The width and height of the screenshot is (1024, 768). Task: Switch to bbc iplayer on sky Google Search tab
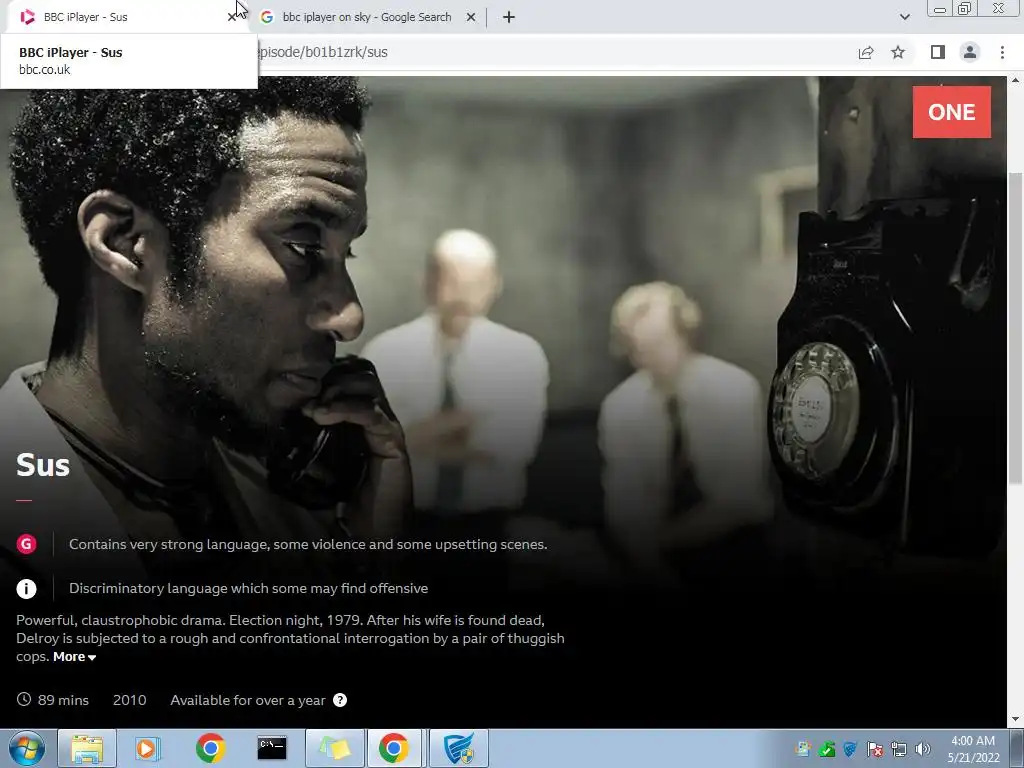[x=366, y=17]
